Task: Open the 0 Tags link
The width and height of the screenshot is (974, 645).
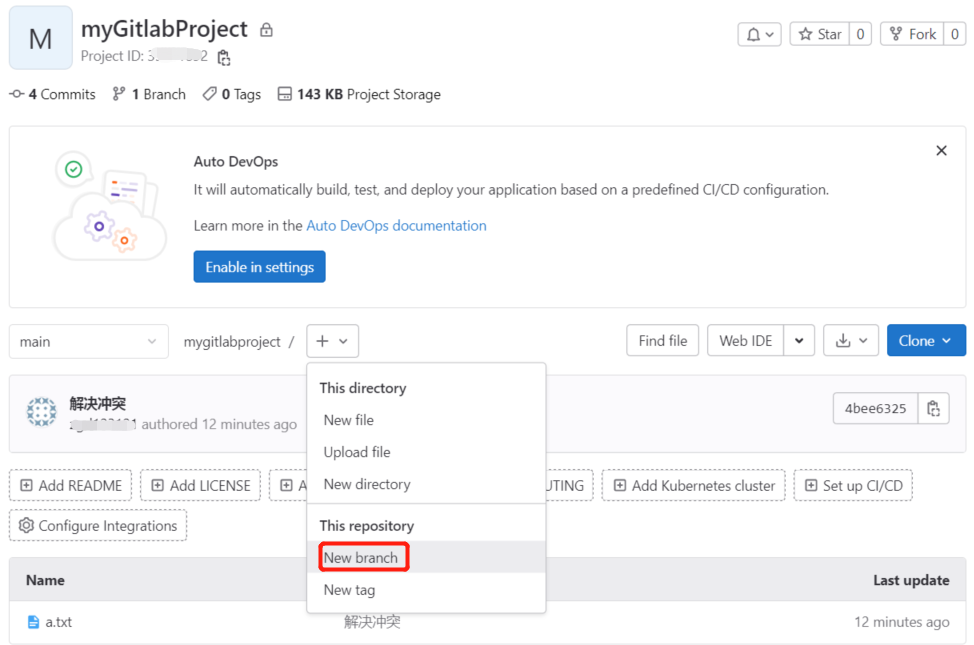Action: pyautogui.click(x=232, y=94)
